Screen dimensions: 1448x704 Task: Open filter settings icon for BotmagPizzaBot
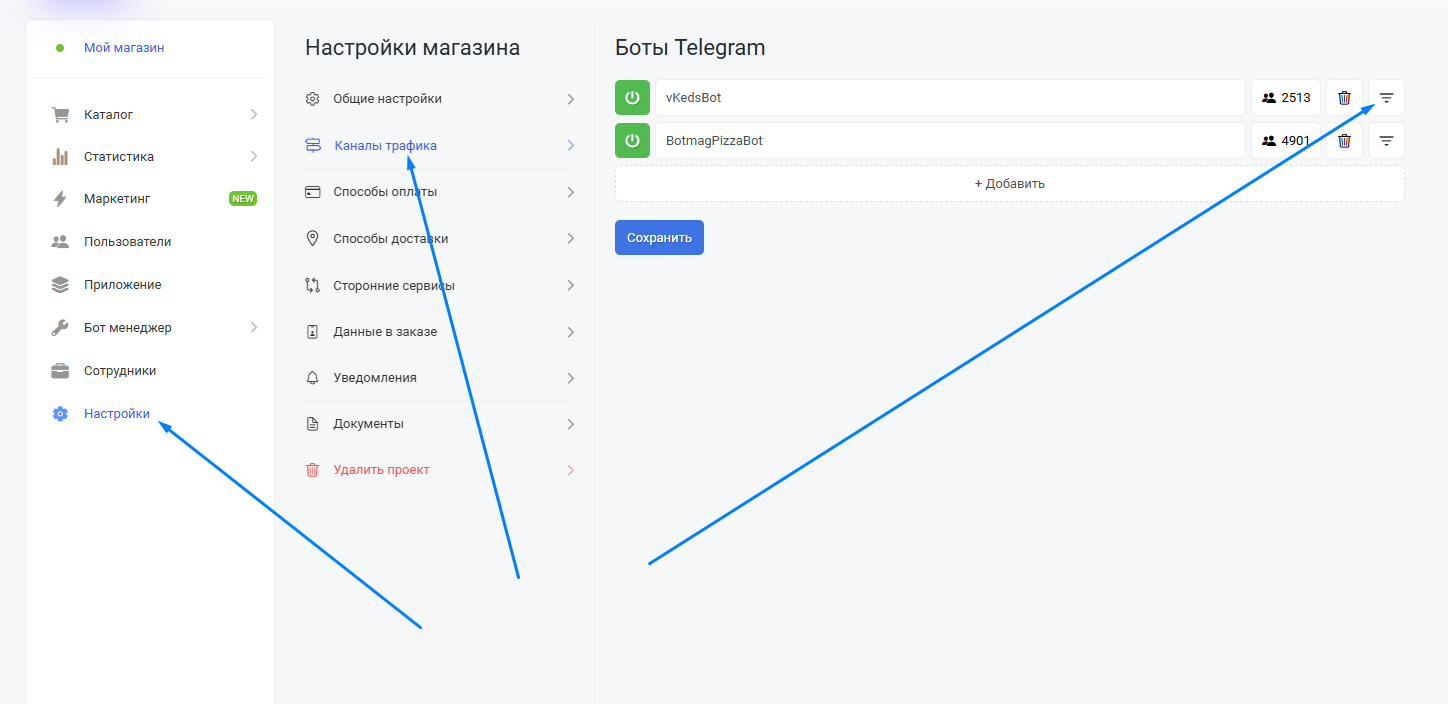tap(1386, 141)
